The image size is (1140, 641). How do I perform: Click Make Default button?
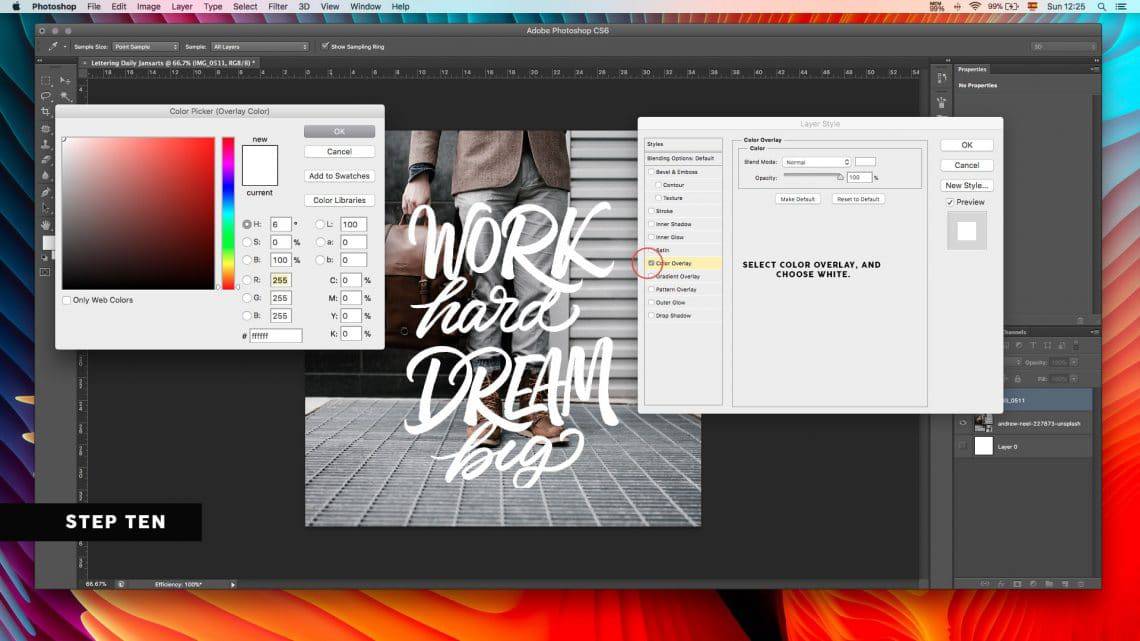[798, 199]
